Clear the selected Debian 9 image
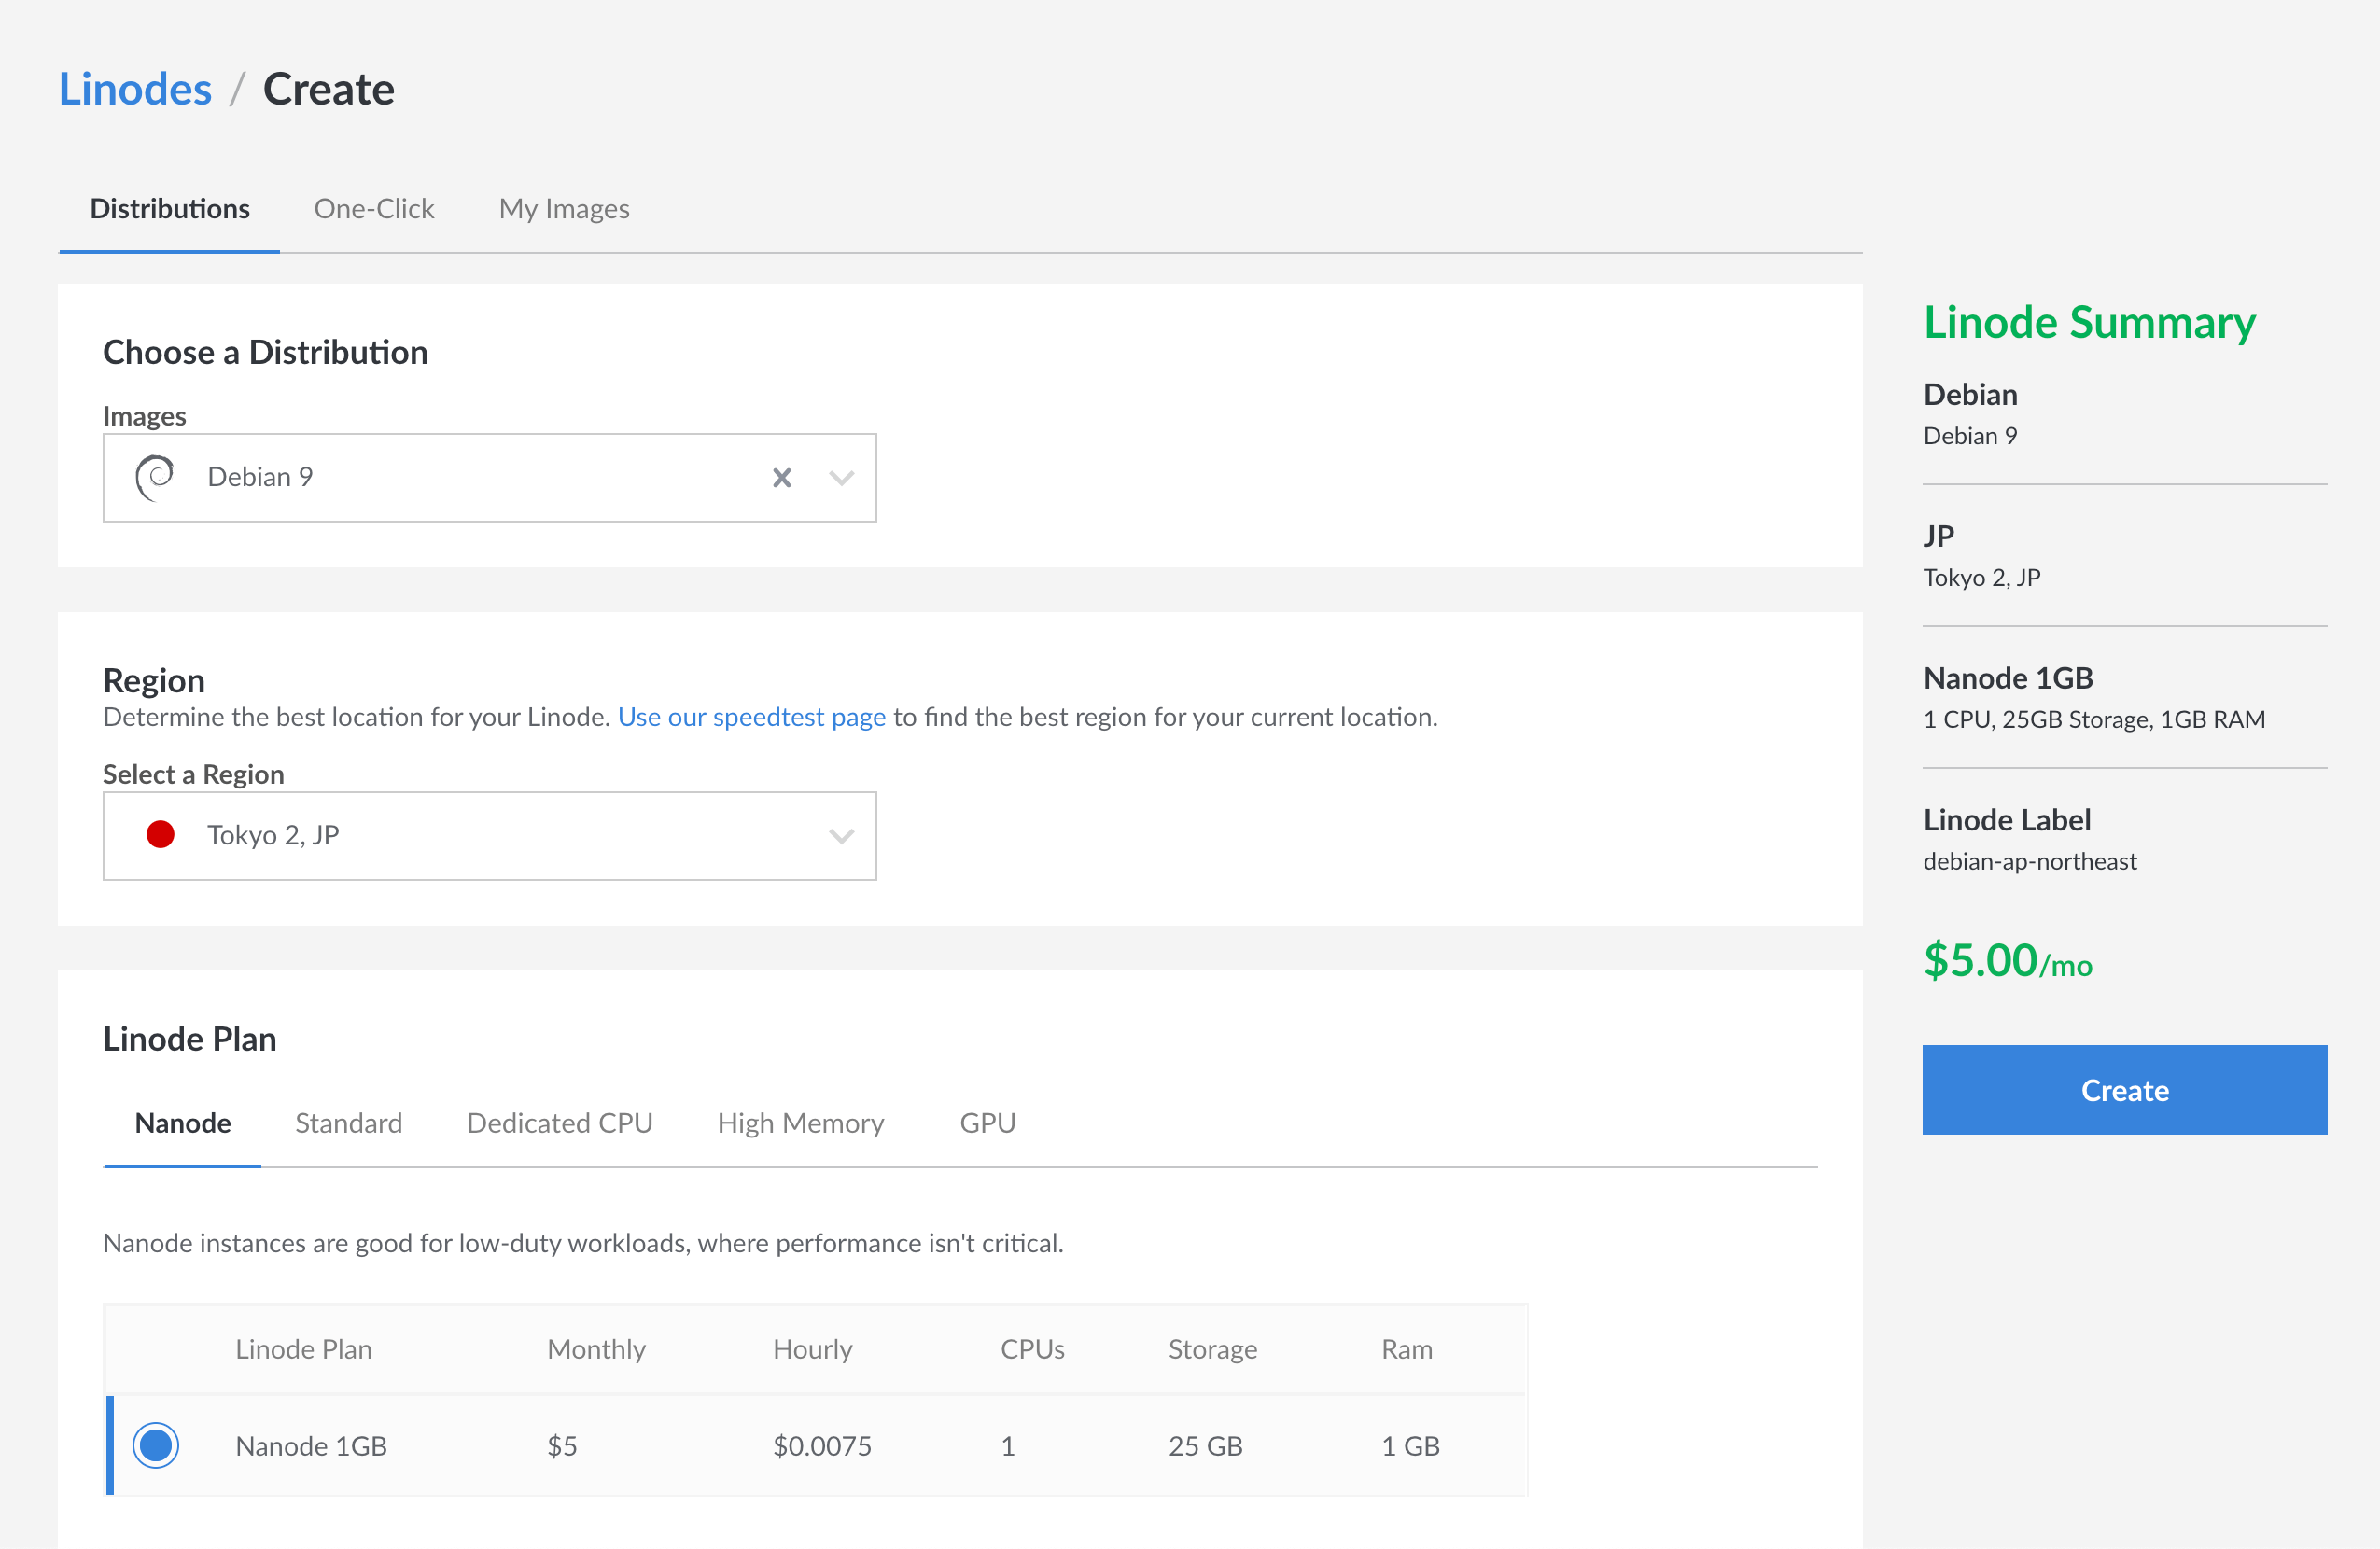2380x1549 pixels. [782, 478]
